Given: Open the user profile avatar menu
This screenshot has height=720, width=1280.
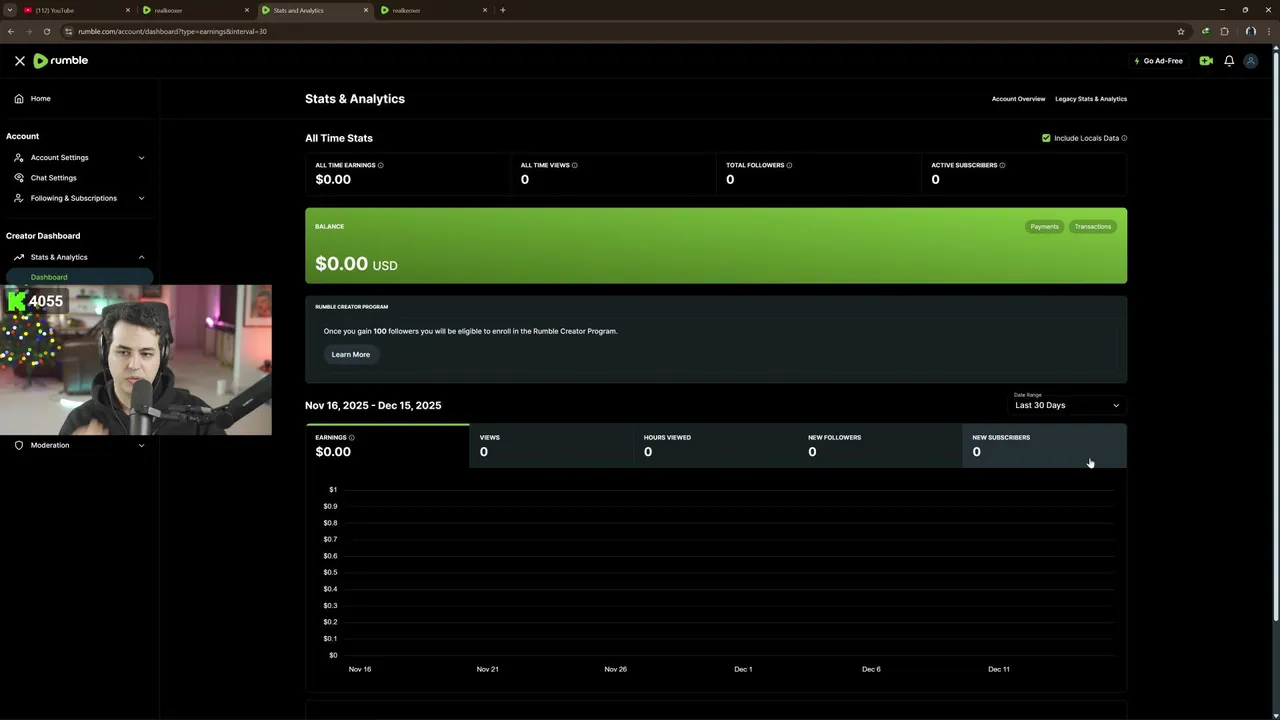Looking at the screenshot, I should tap(1251, 61).
